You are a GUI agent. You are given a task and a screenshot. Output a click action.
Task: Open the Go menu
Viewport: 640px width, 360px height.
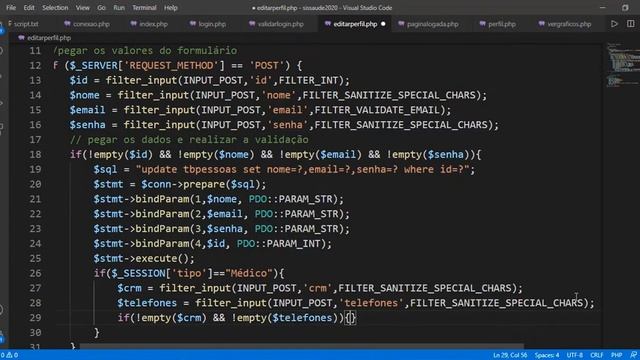101,8
